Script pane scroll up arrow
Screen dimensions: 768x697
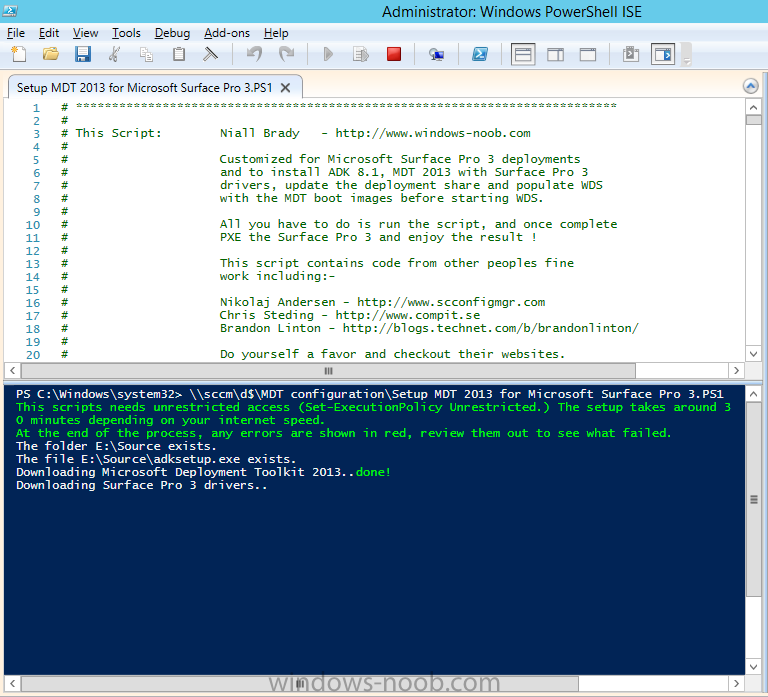tap(753, 107)
